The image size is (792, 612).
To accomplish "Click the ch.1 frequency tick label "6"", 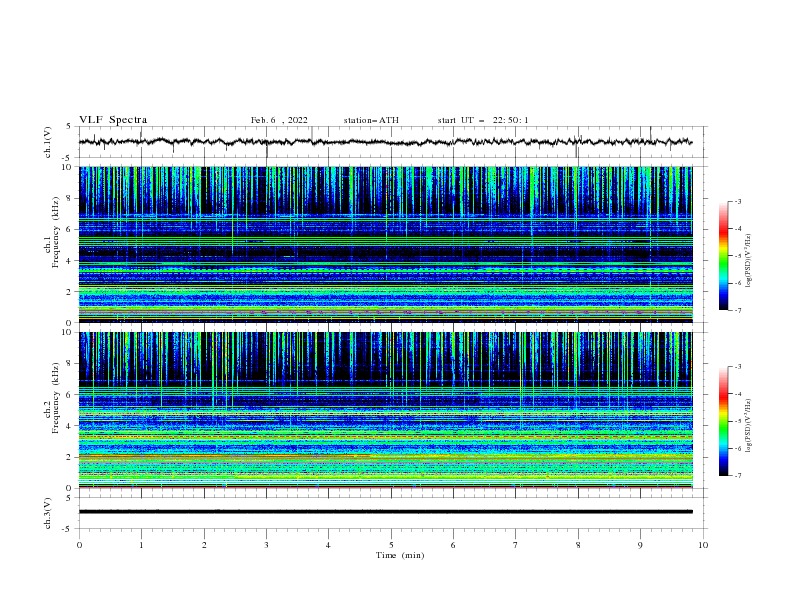I will (69, 229).
